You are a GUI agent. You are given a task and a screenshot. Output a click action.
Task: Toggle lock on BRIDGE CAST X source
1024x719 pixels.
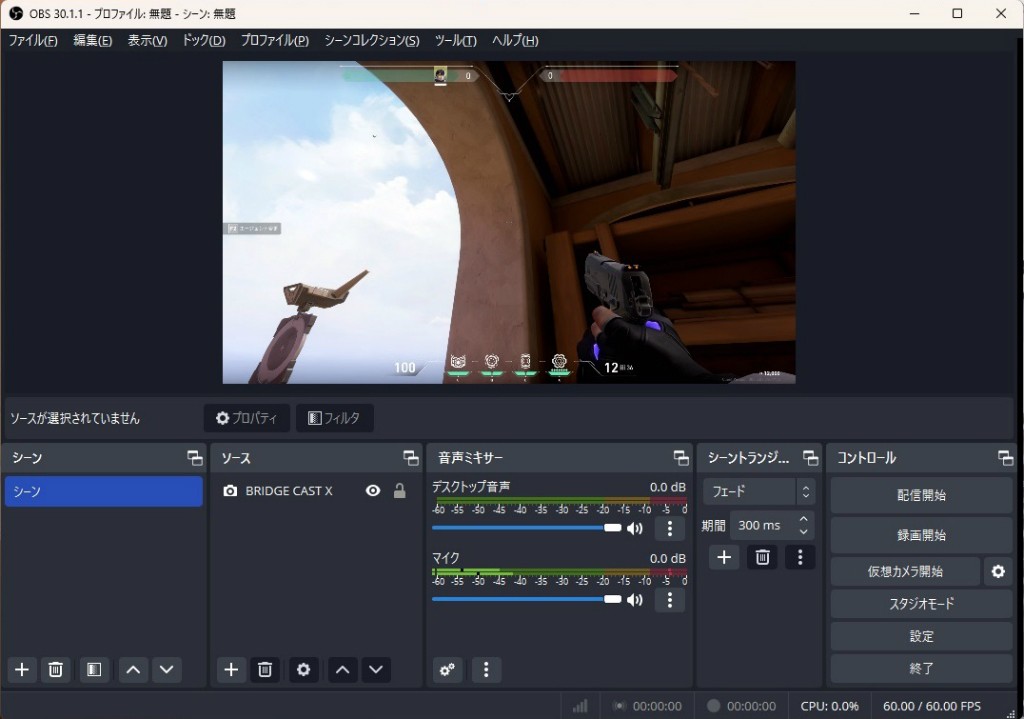(x=400, y=491)
